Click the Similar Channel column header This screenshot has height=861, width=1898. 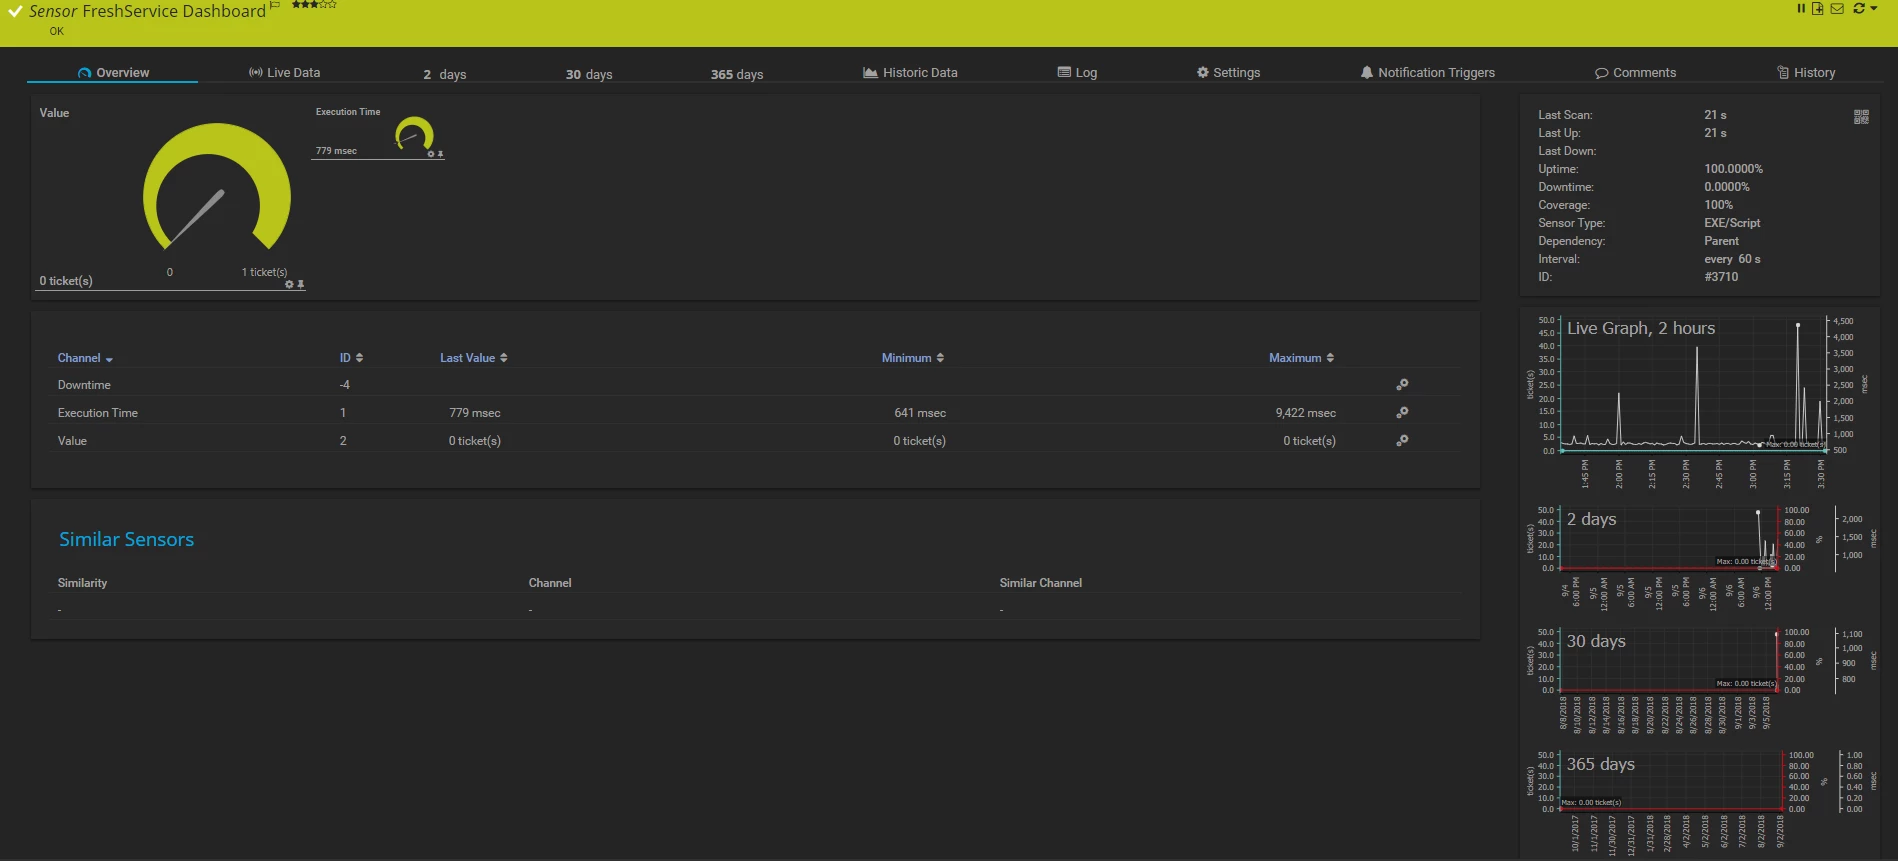click(x=1040, y=583)
